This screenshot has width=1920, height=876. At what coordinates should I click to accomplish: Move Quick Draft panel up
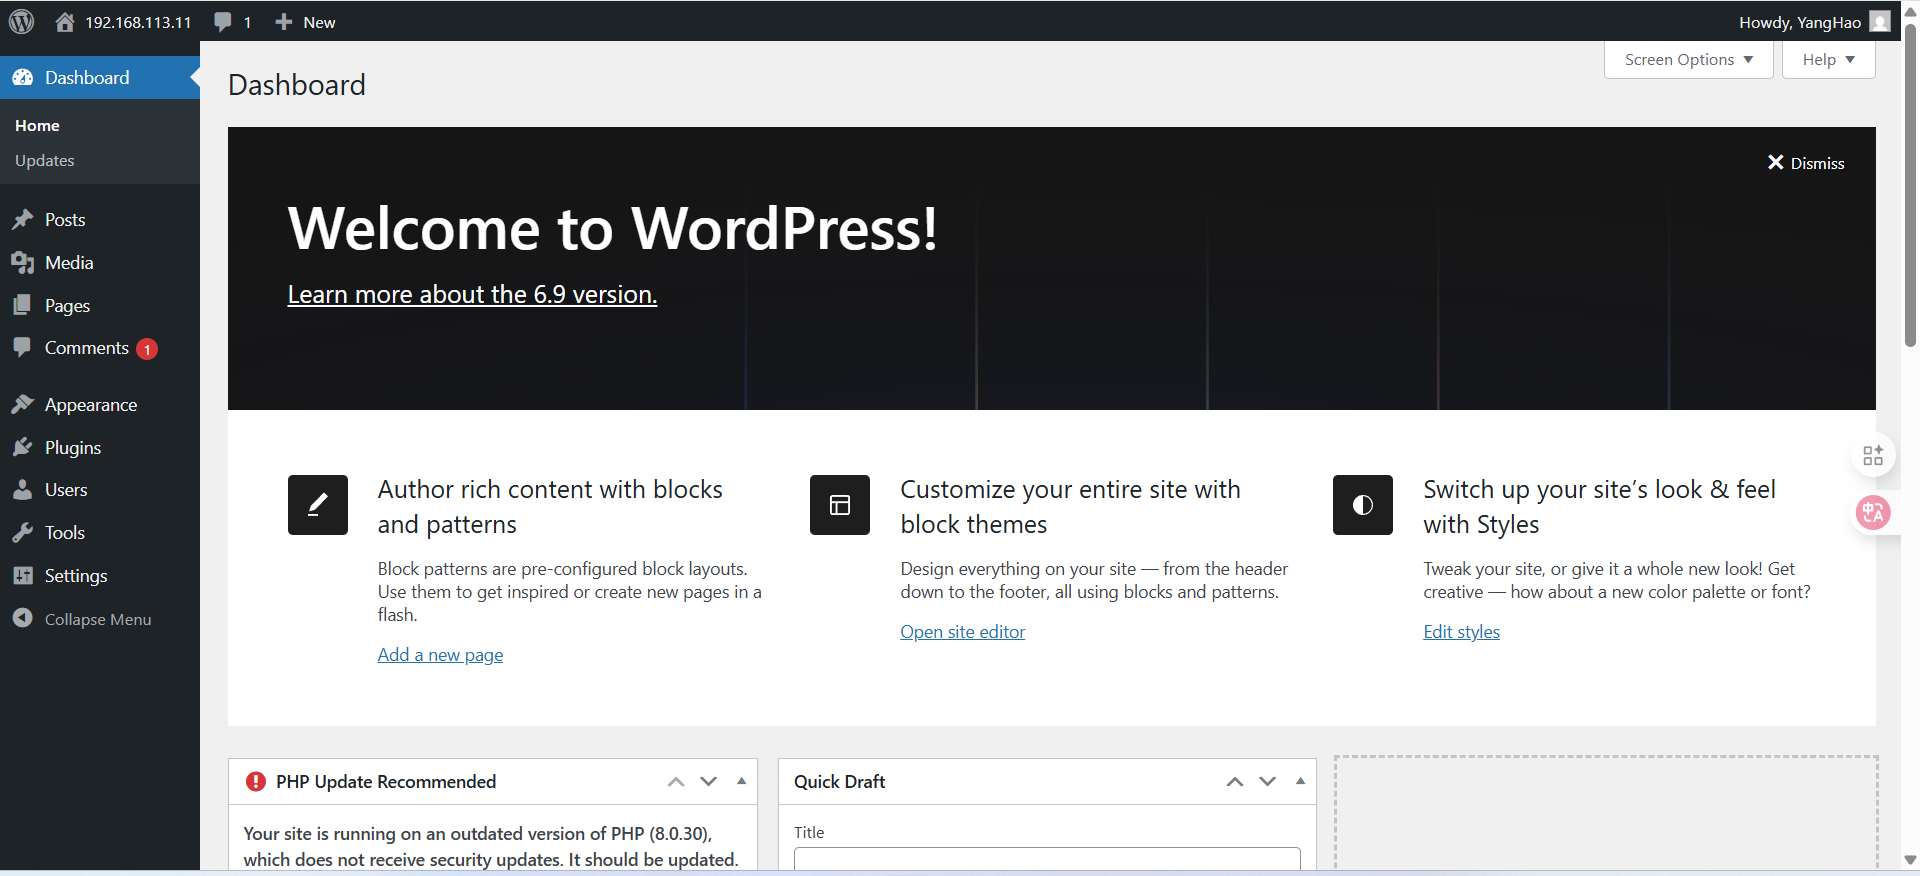(x=1235, y=782)
